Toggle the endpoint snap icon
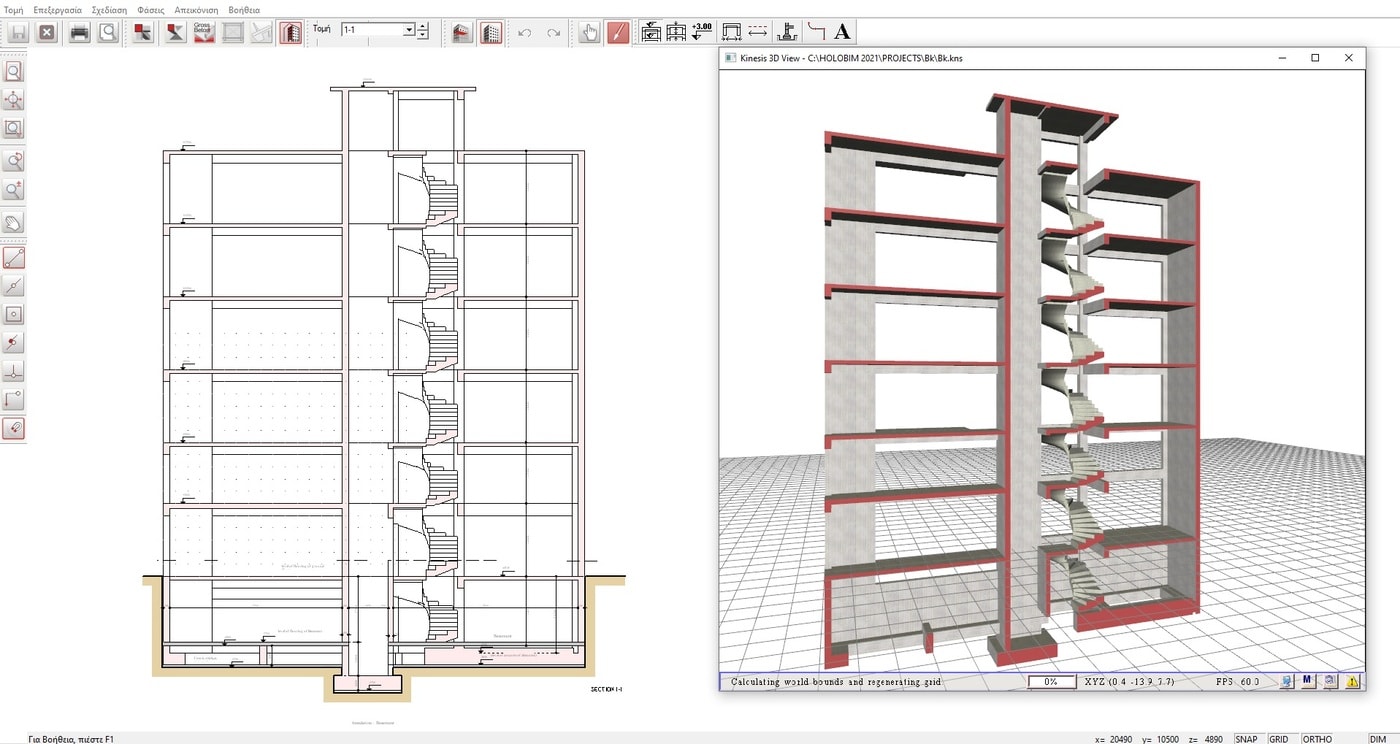Image resolution: width=1400 pixels, height=744 pixels. coord(14,258)
